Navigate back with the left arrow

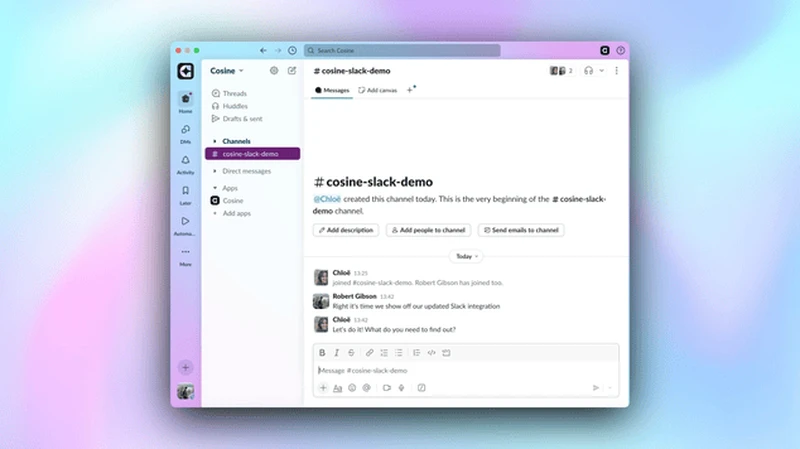point(263,51)
